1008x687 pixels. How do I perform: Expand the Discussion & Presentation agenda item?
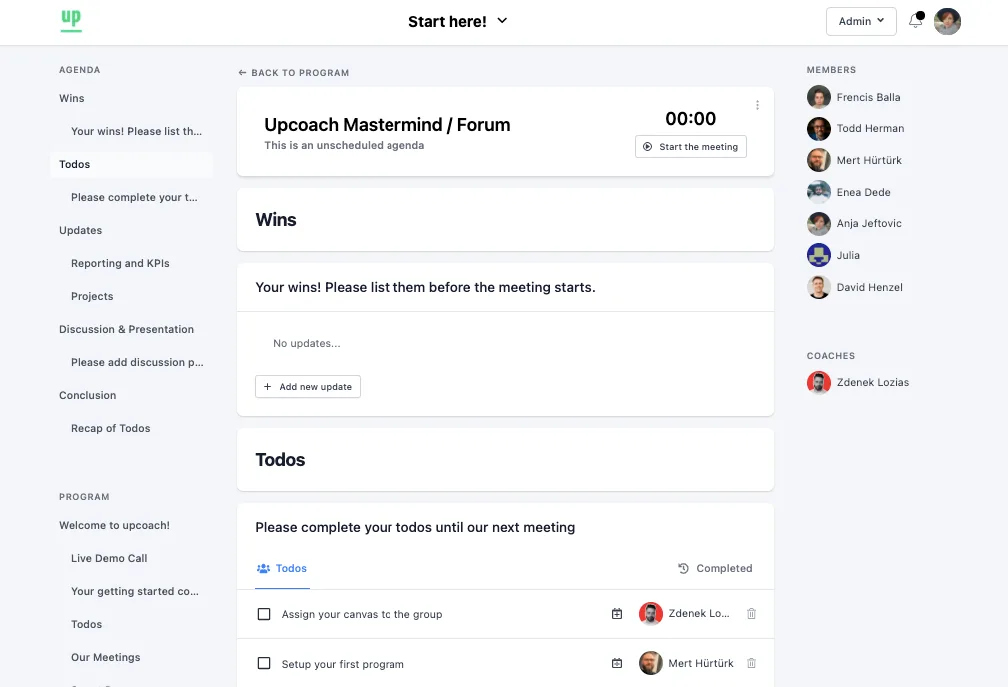(126, 329)
